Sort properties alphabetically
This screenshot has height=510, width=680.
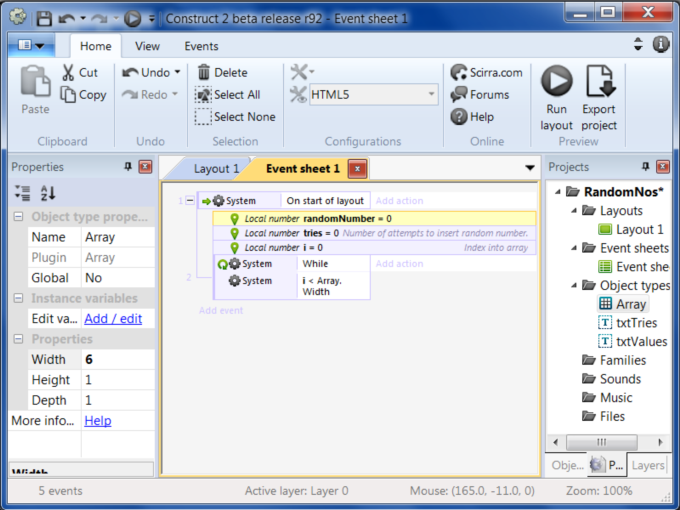(48, 193)
